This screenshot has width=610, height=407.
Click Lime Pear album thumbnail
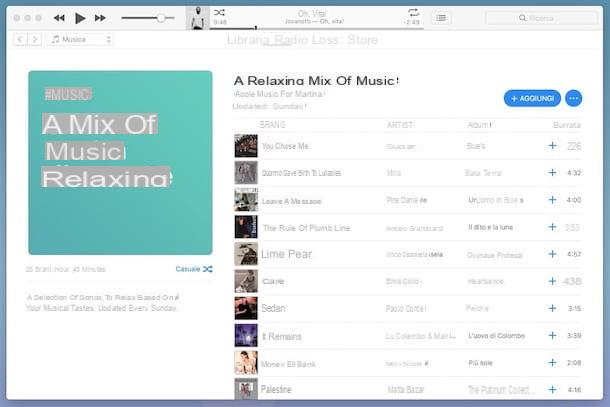point(246,254)
